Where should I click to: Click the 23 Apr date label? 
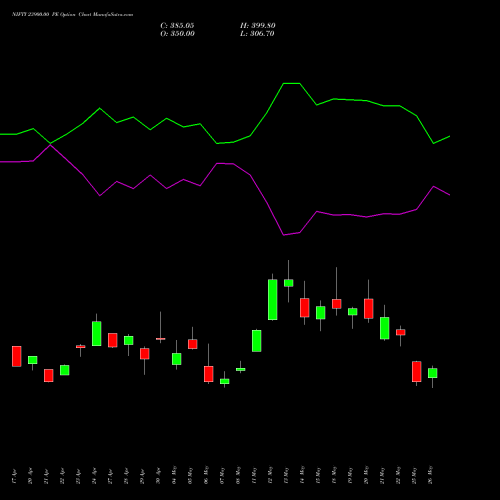coord(78,476)
